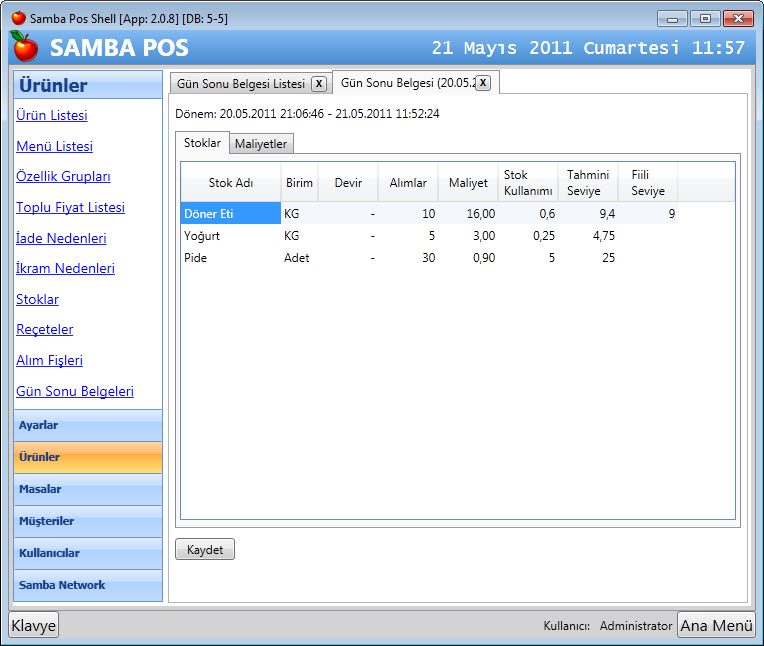Image resolution: width=764 pixels, height=646 pixels.
Task: Open the Reçeteler link
Action: click(44, 330)
